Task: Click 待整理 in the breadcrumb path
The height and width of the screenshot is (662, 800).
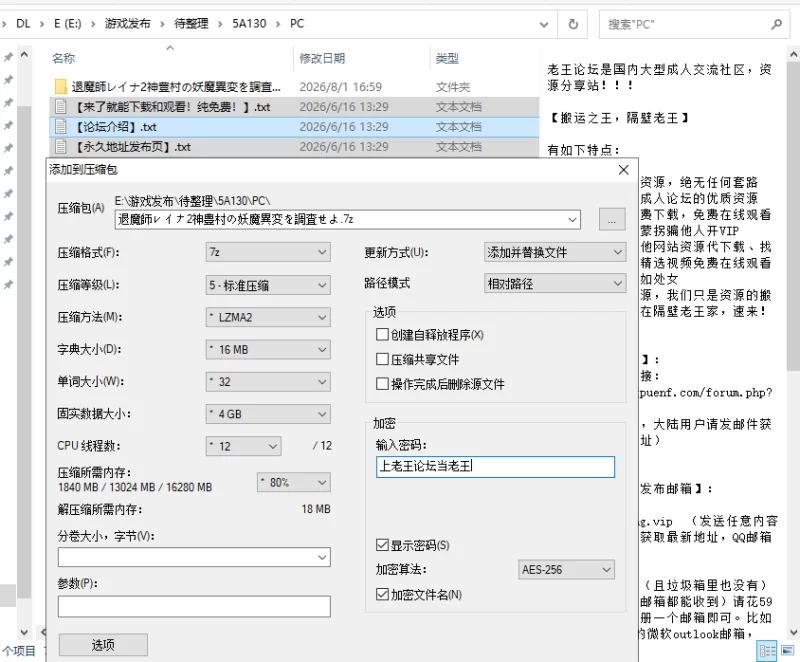Action: point(191,23)
